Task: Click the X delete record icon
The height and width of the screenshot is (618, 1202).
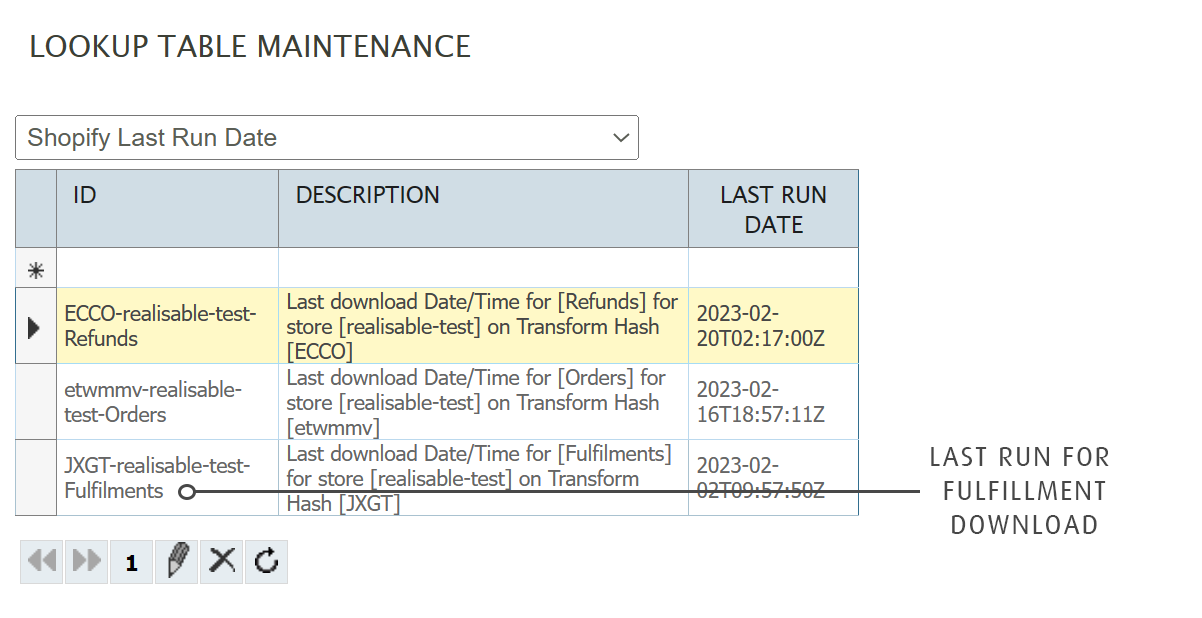Action: [x=222, y=561]
